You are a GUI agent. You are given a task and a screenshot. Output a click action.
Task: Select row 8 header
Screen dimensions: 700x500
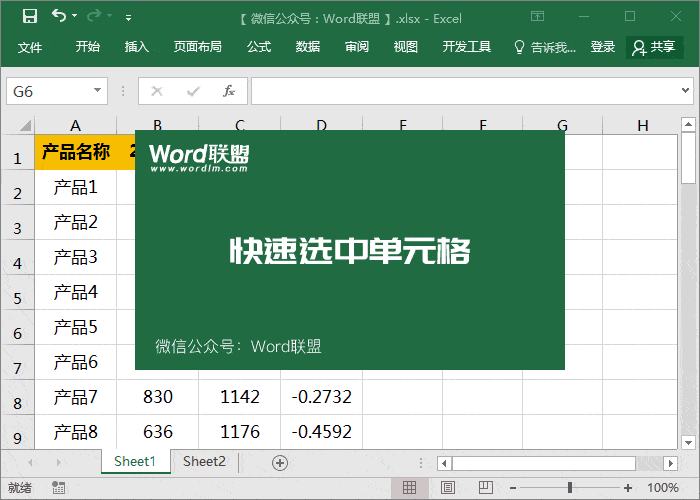click(17, 397)
